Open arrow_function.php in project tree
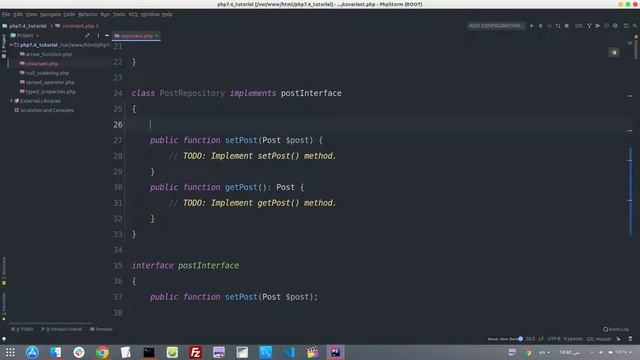The image size is (640, 360). coord(49,54)
